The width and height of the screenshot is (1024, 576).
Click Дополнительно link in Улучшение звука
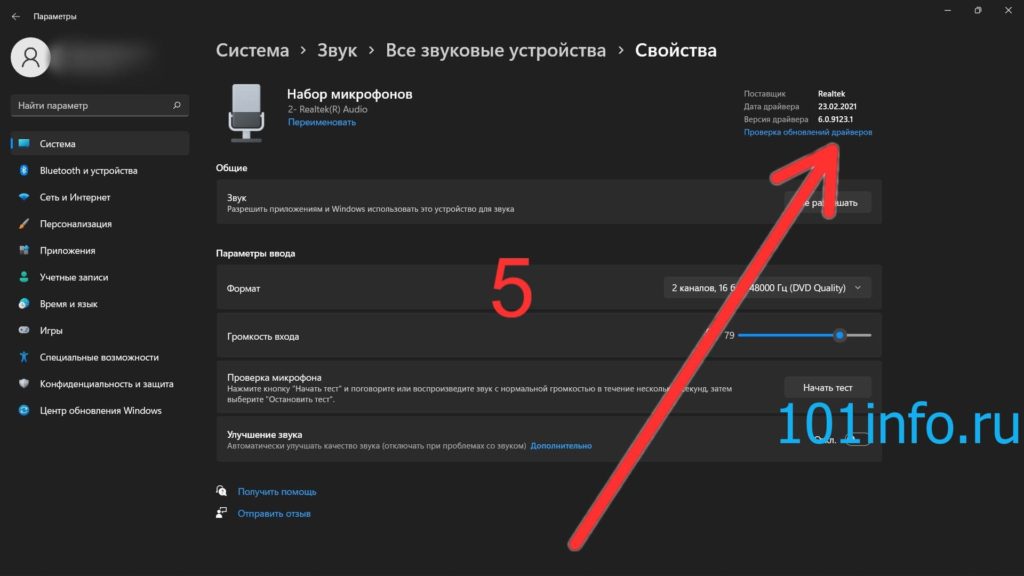(561, 446)
